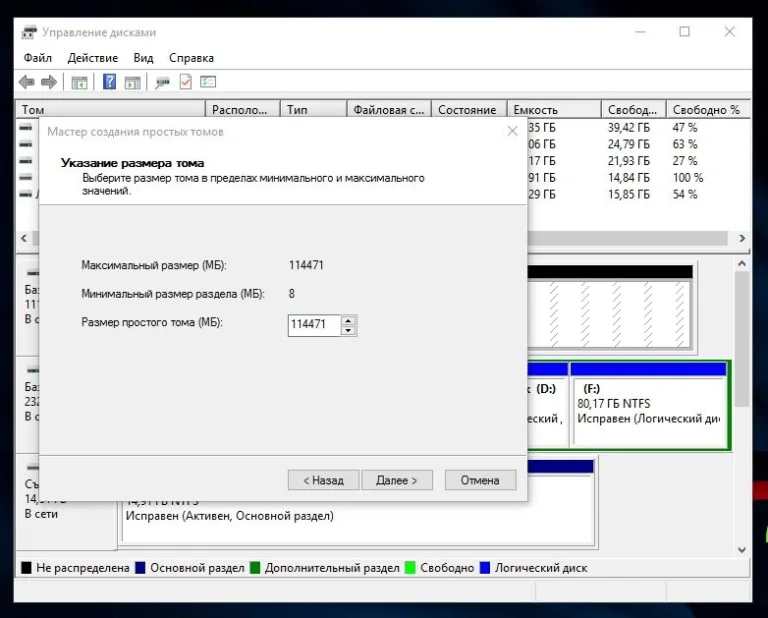
Task: Open the Справка menu
Action: pos(192,58)
